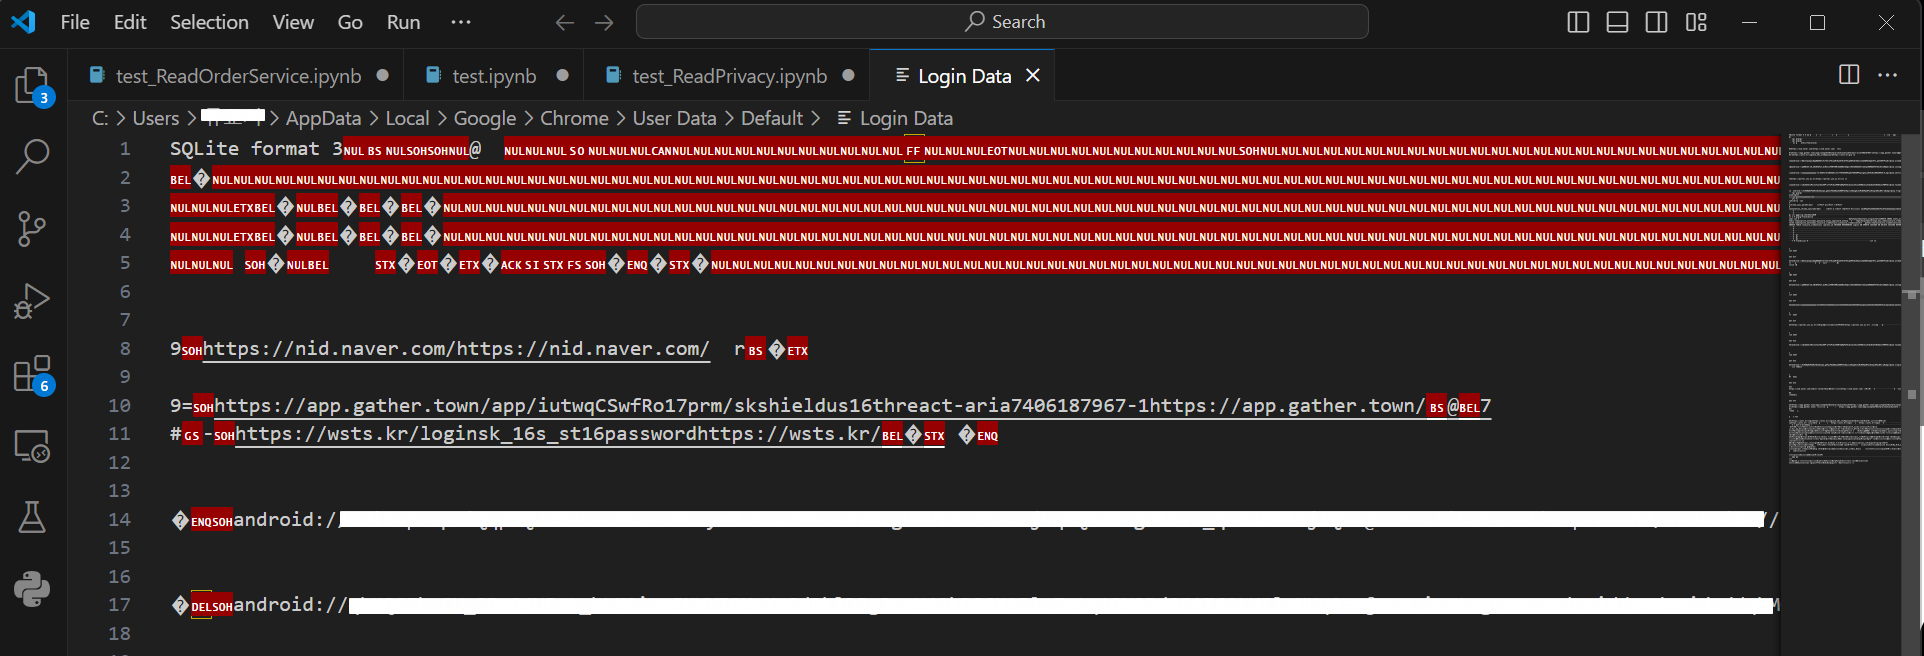Close unsaved test_ReadOrderService.ipynb via its dot
Viewport: 1924px width, 656px height.
coord(382,75)
